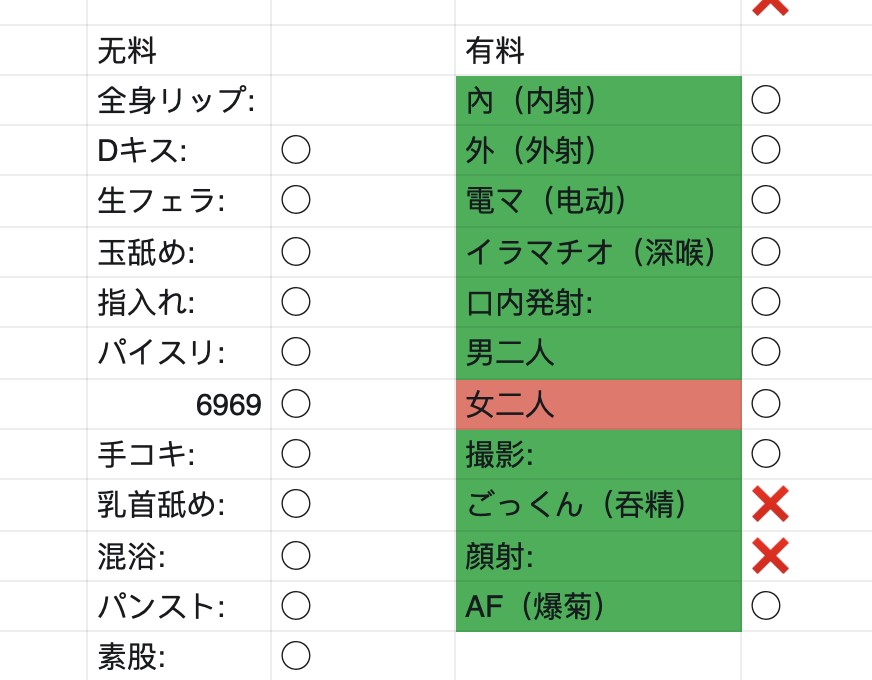Click the circle beside the red 女二人 cell
Screen dimensions: 872x680
point(766,404)
